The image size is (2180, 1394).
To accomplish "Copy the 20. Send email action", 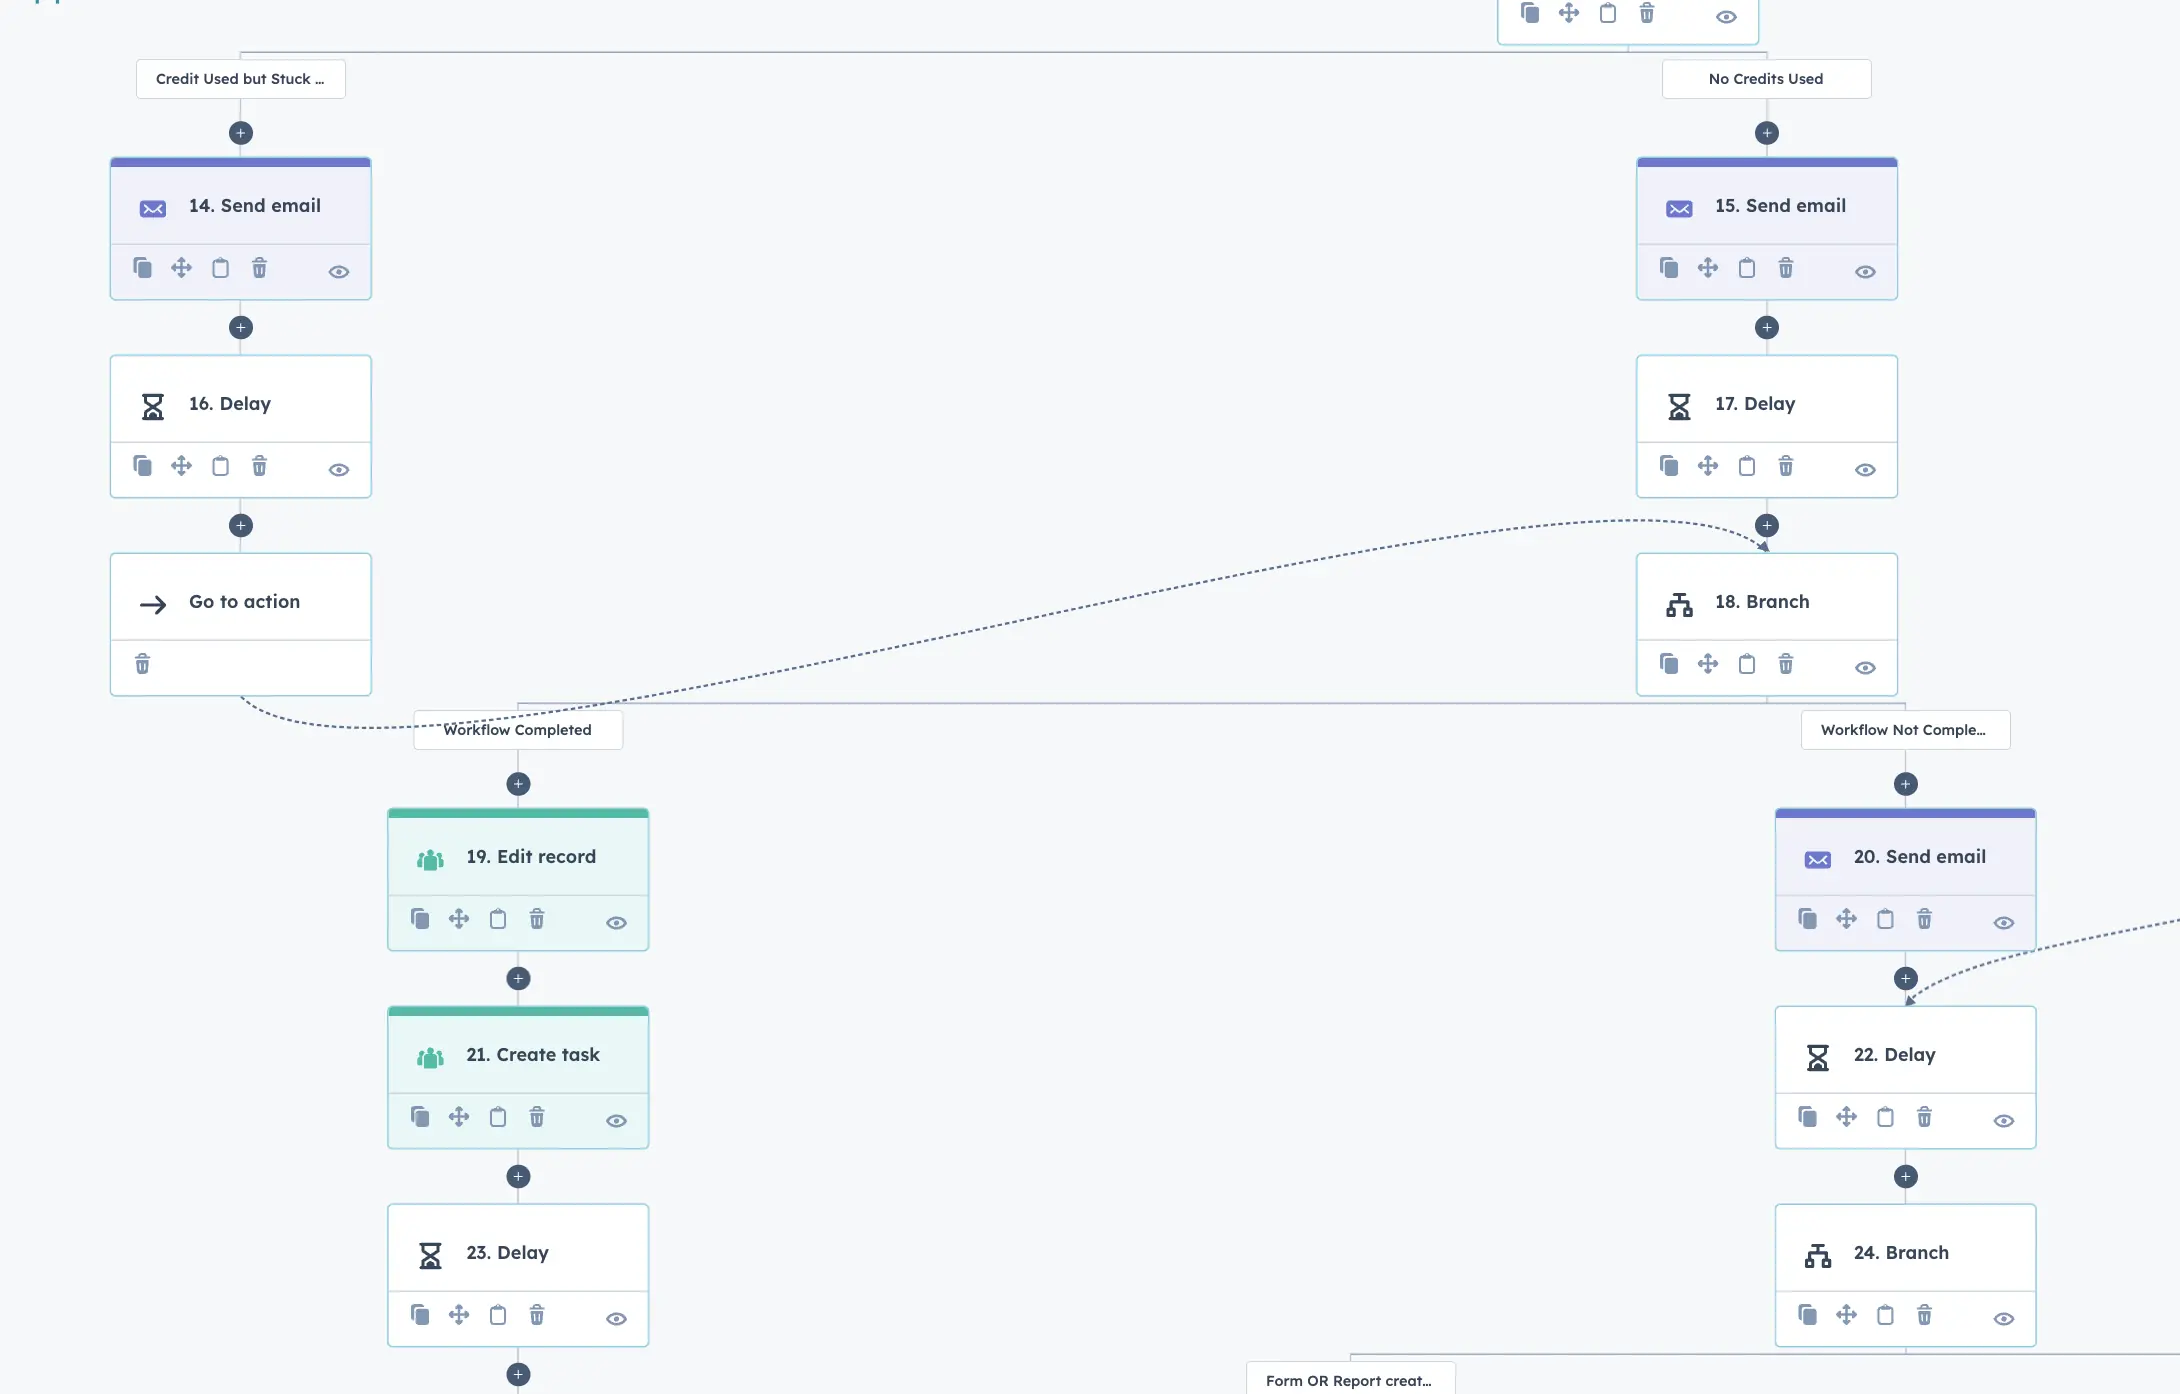I will coord(1808,919).
